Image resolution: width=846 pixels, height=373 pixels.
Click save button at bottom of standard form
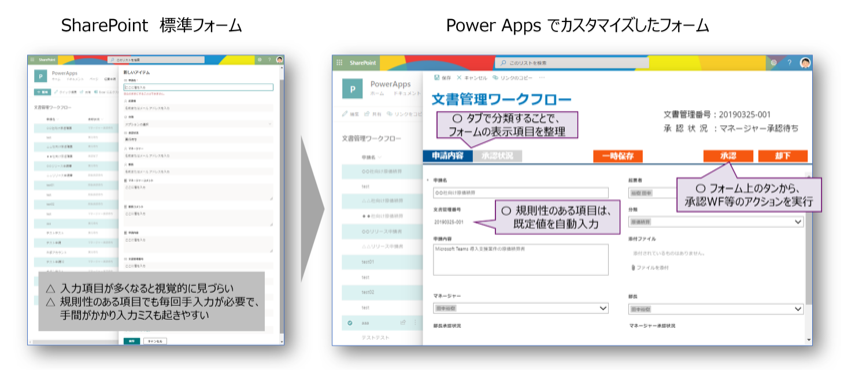coord(132,341)
